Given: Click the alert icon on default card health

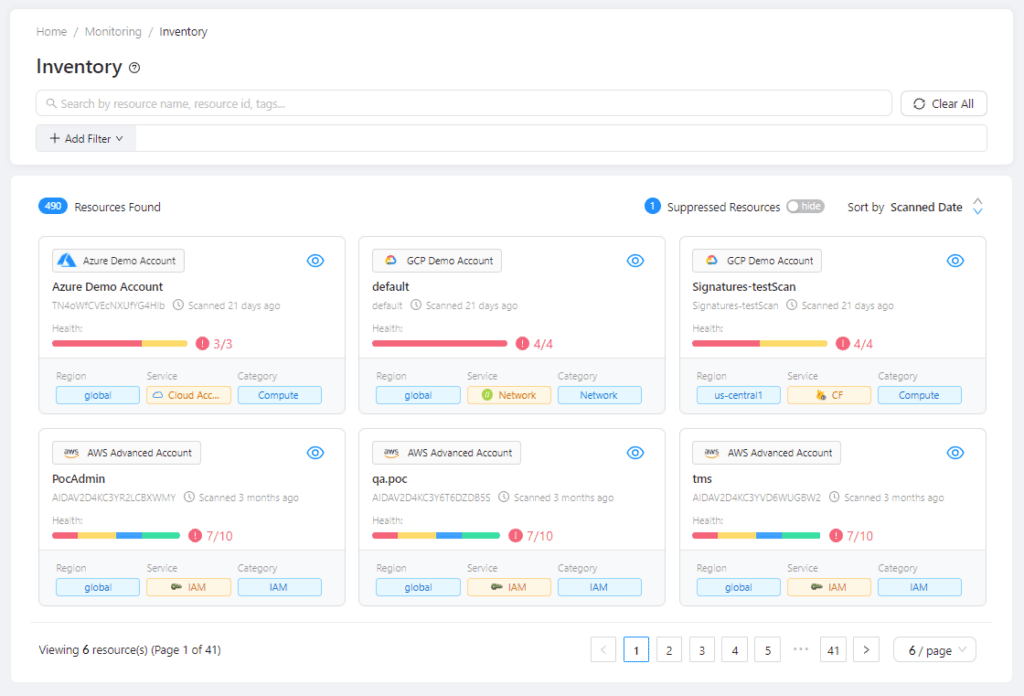Looking at the screenshot, I should (522, 343).
